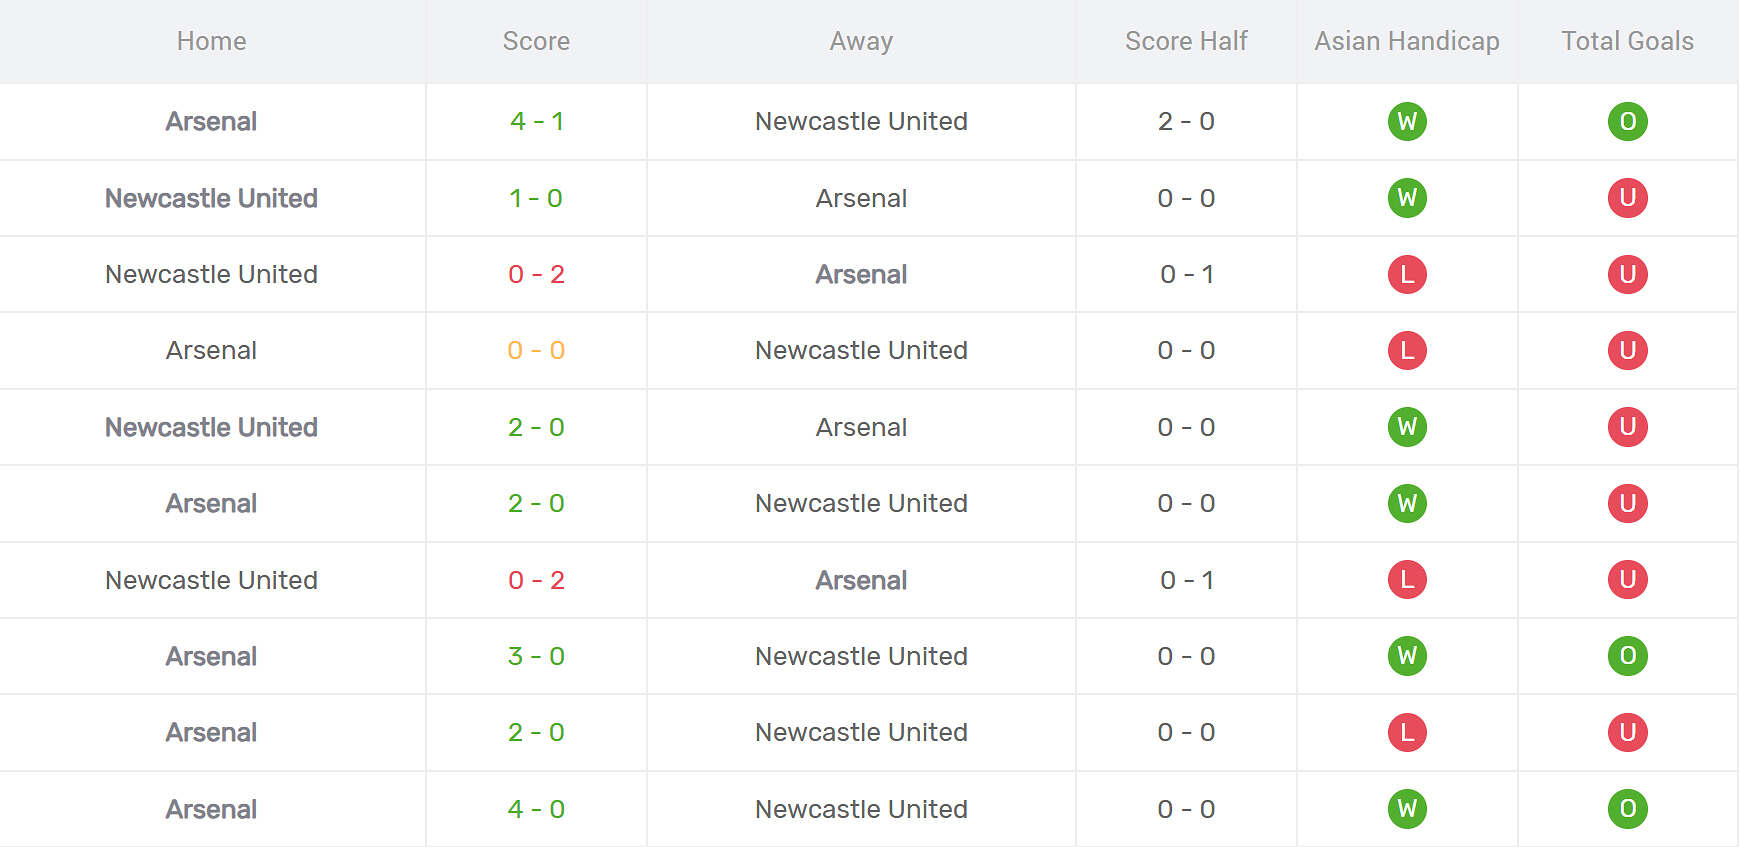Click home team Arsenal in the 3 - 0 match

(x=211, y=656)
